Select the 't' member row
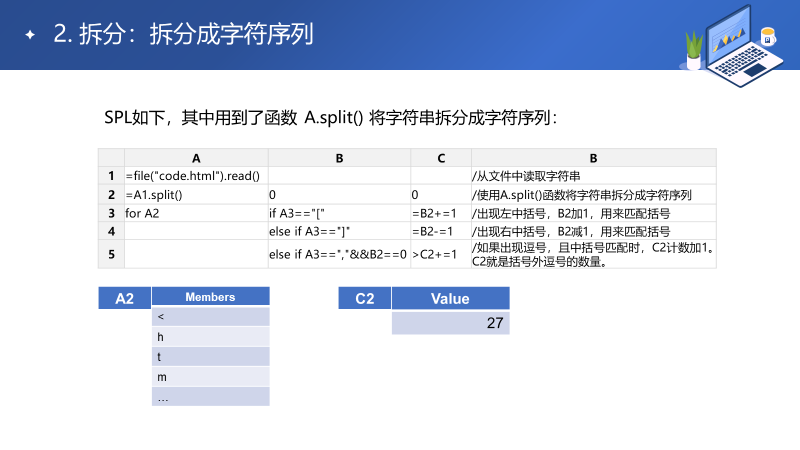The height and width of the screenshot is (450, 800). tap(211, 357)
